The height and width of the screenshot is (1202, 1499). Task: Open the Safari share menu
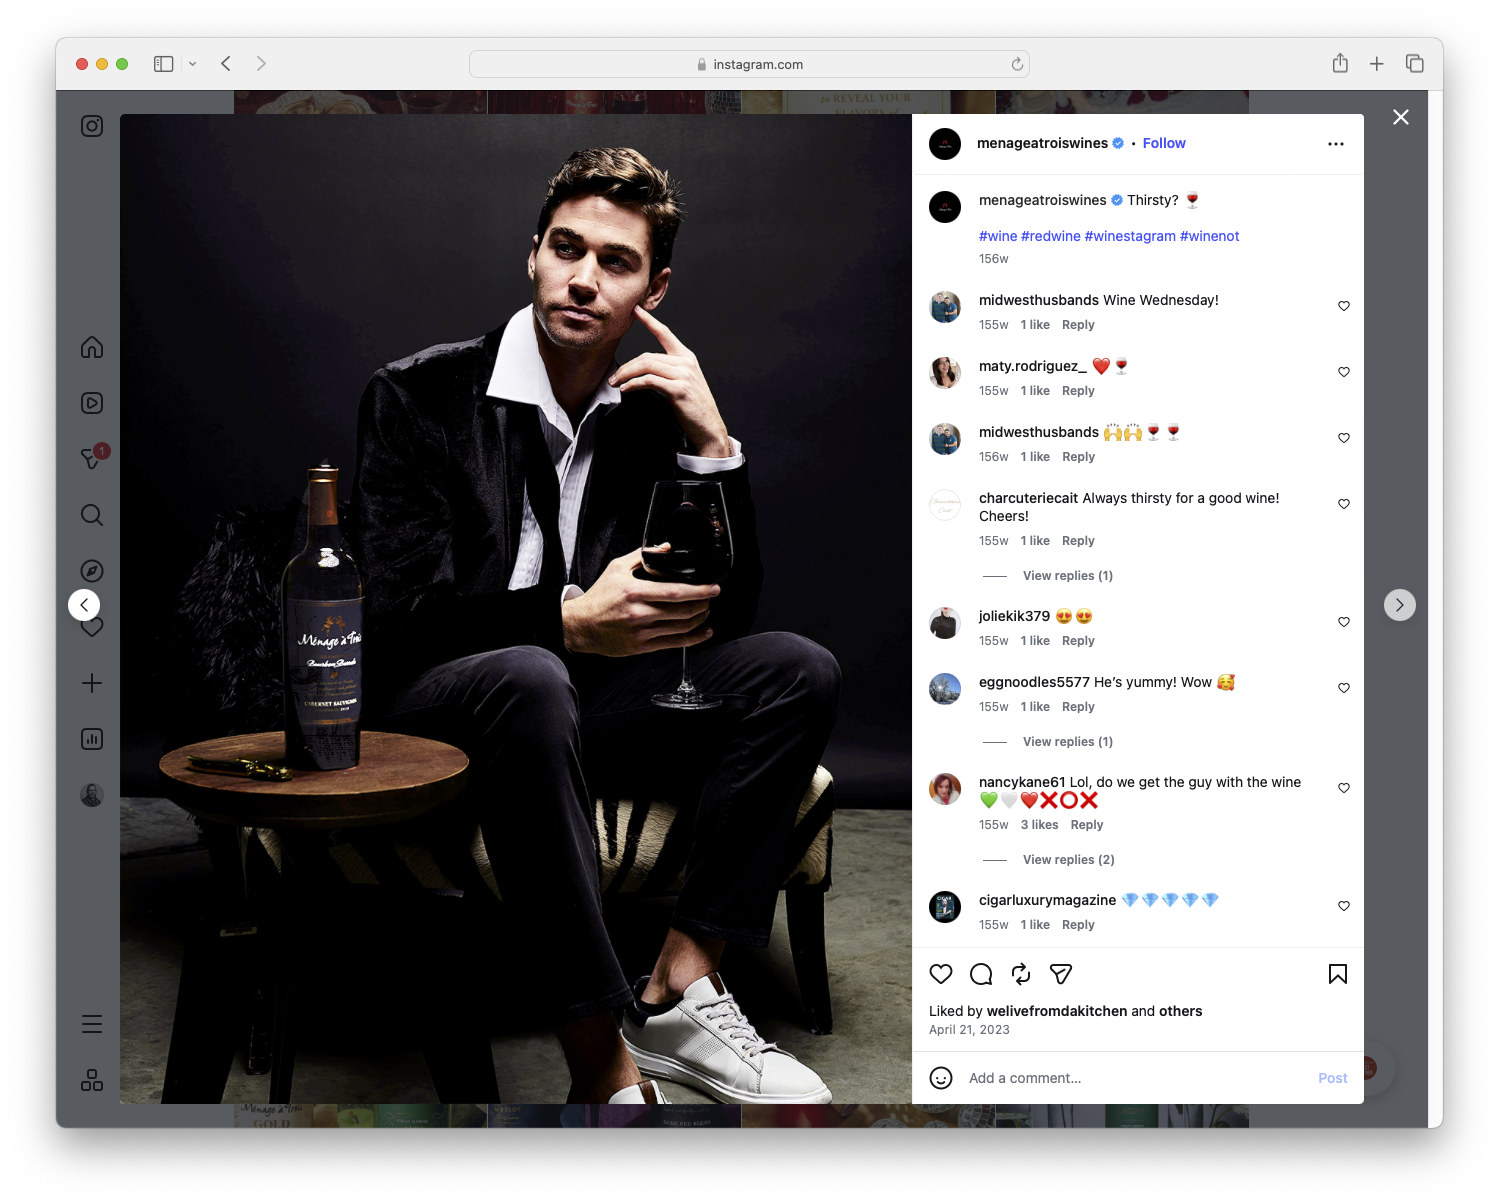click(x=1340, y=63)
